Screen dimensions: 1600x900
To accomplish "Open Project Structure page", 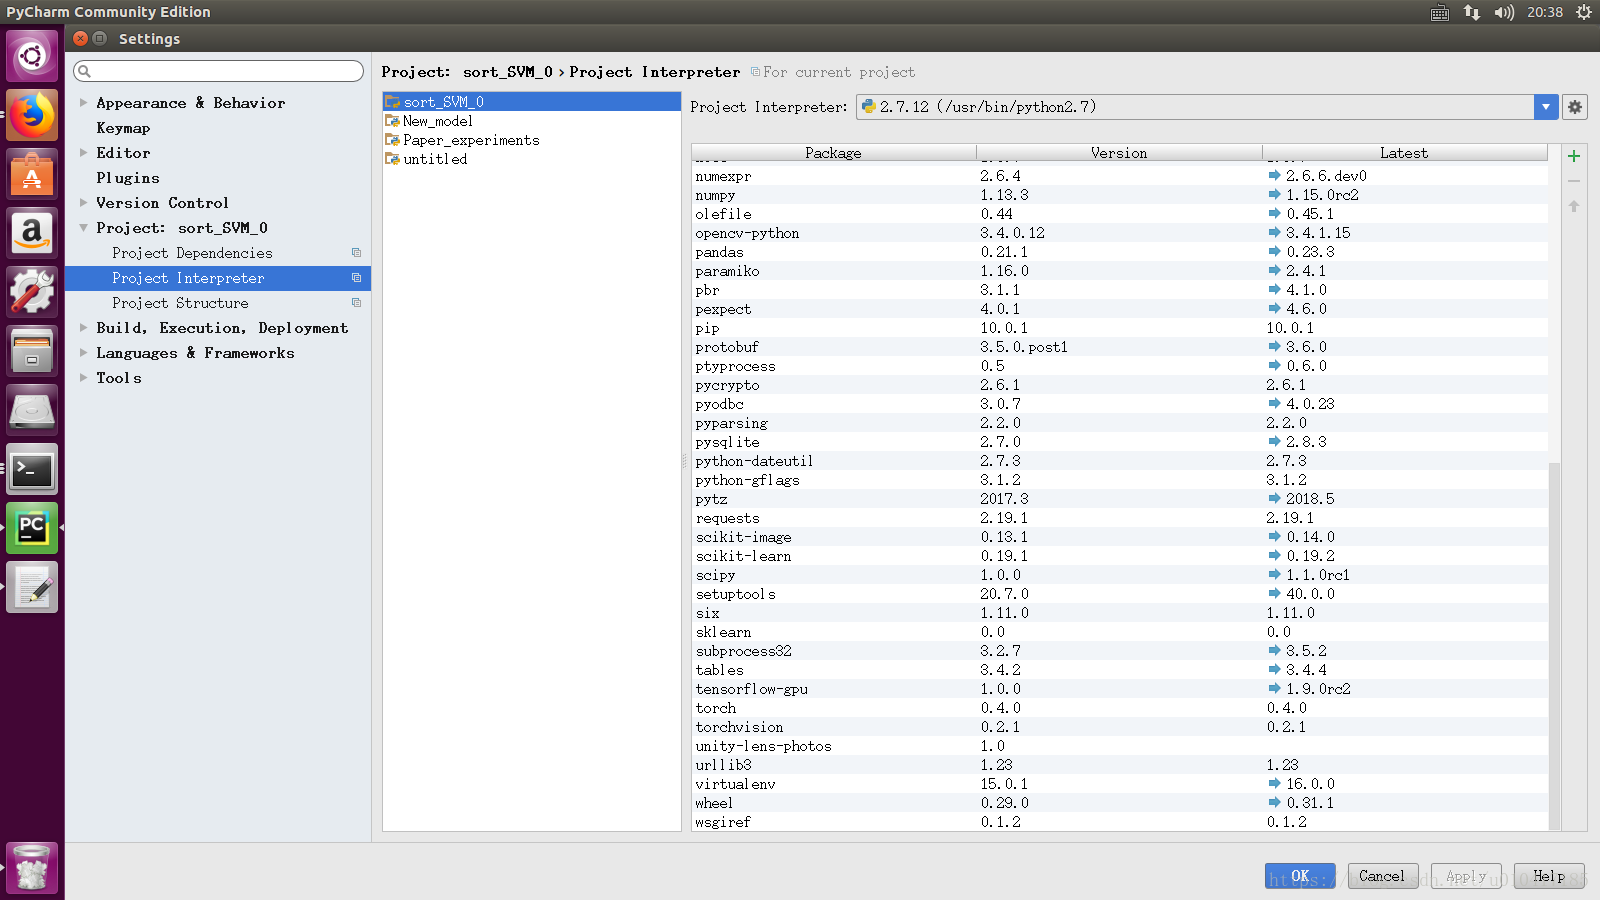I will pos(180,303).
